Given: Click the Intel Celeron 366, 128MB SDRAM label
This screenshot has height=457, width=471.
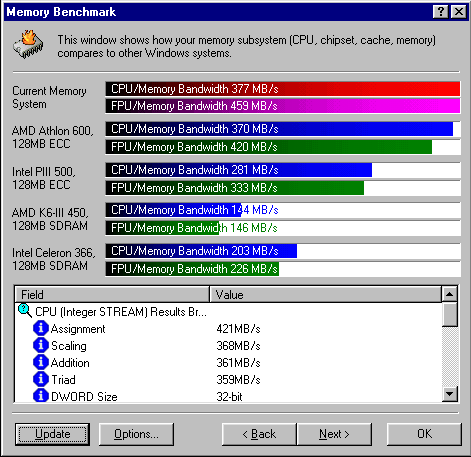Looking at the screenshot, I should (54, 259).
